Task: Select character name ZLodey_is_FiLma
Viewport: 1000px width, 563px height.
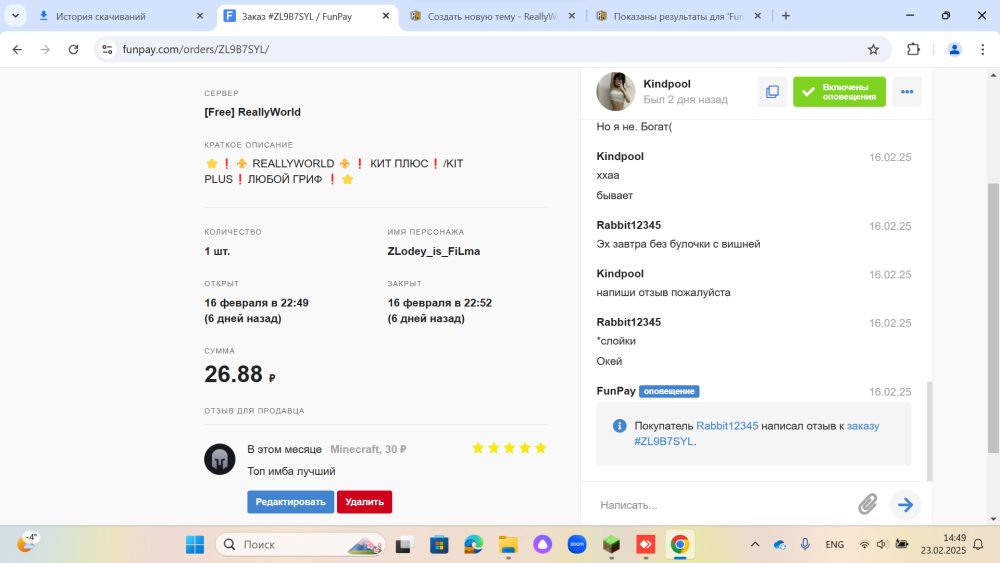Action: click(434, 251)
